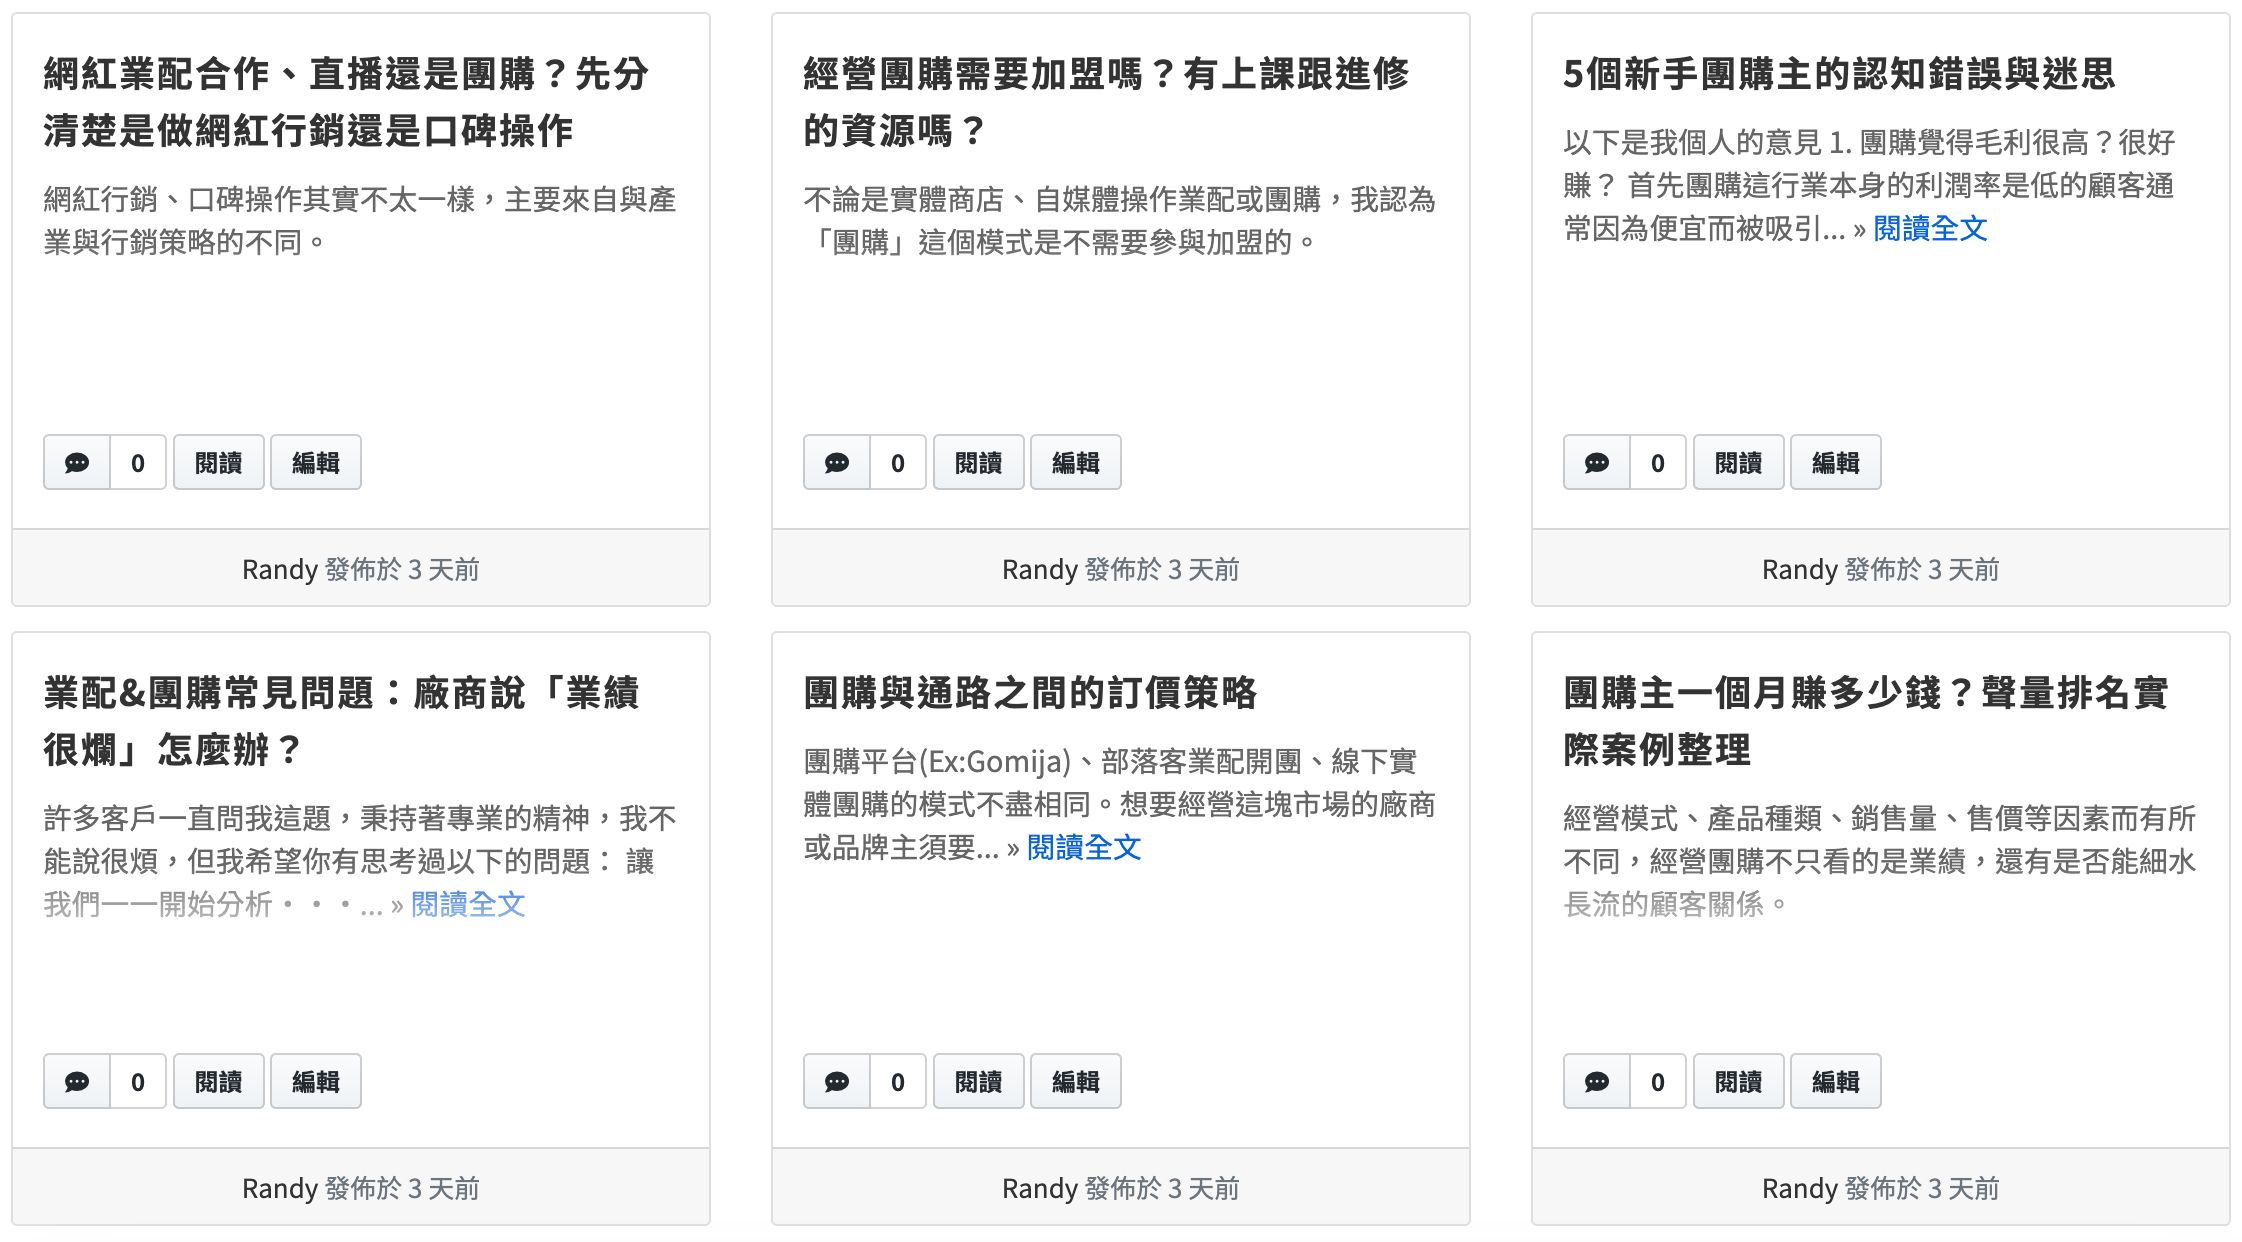This screenshot has height=1242, width=2242.
Task: Click the 團購與通路之間的訂價策略 title
Action: [1030, 693]
